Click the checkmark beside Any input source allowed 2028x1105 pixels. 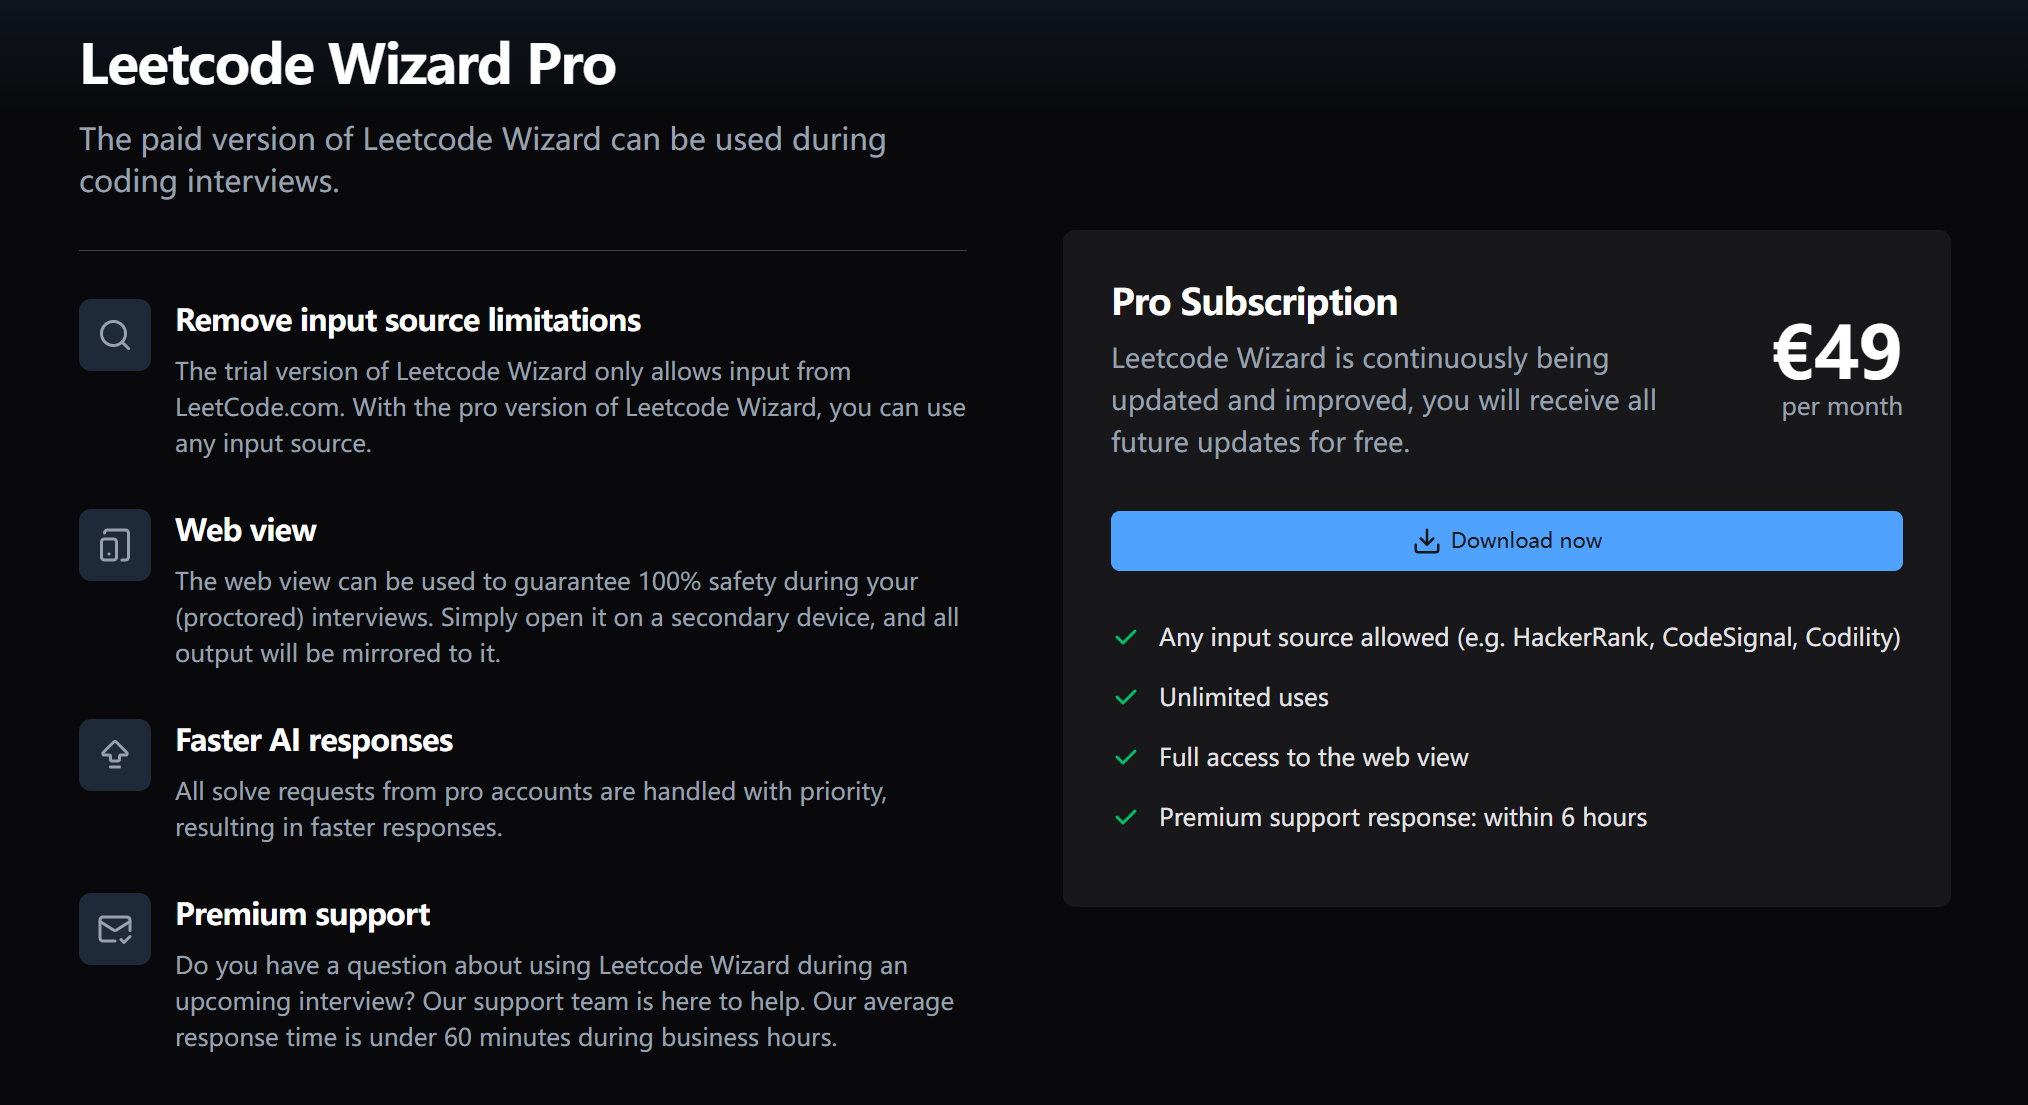coord(1126,637)
